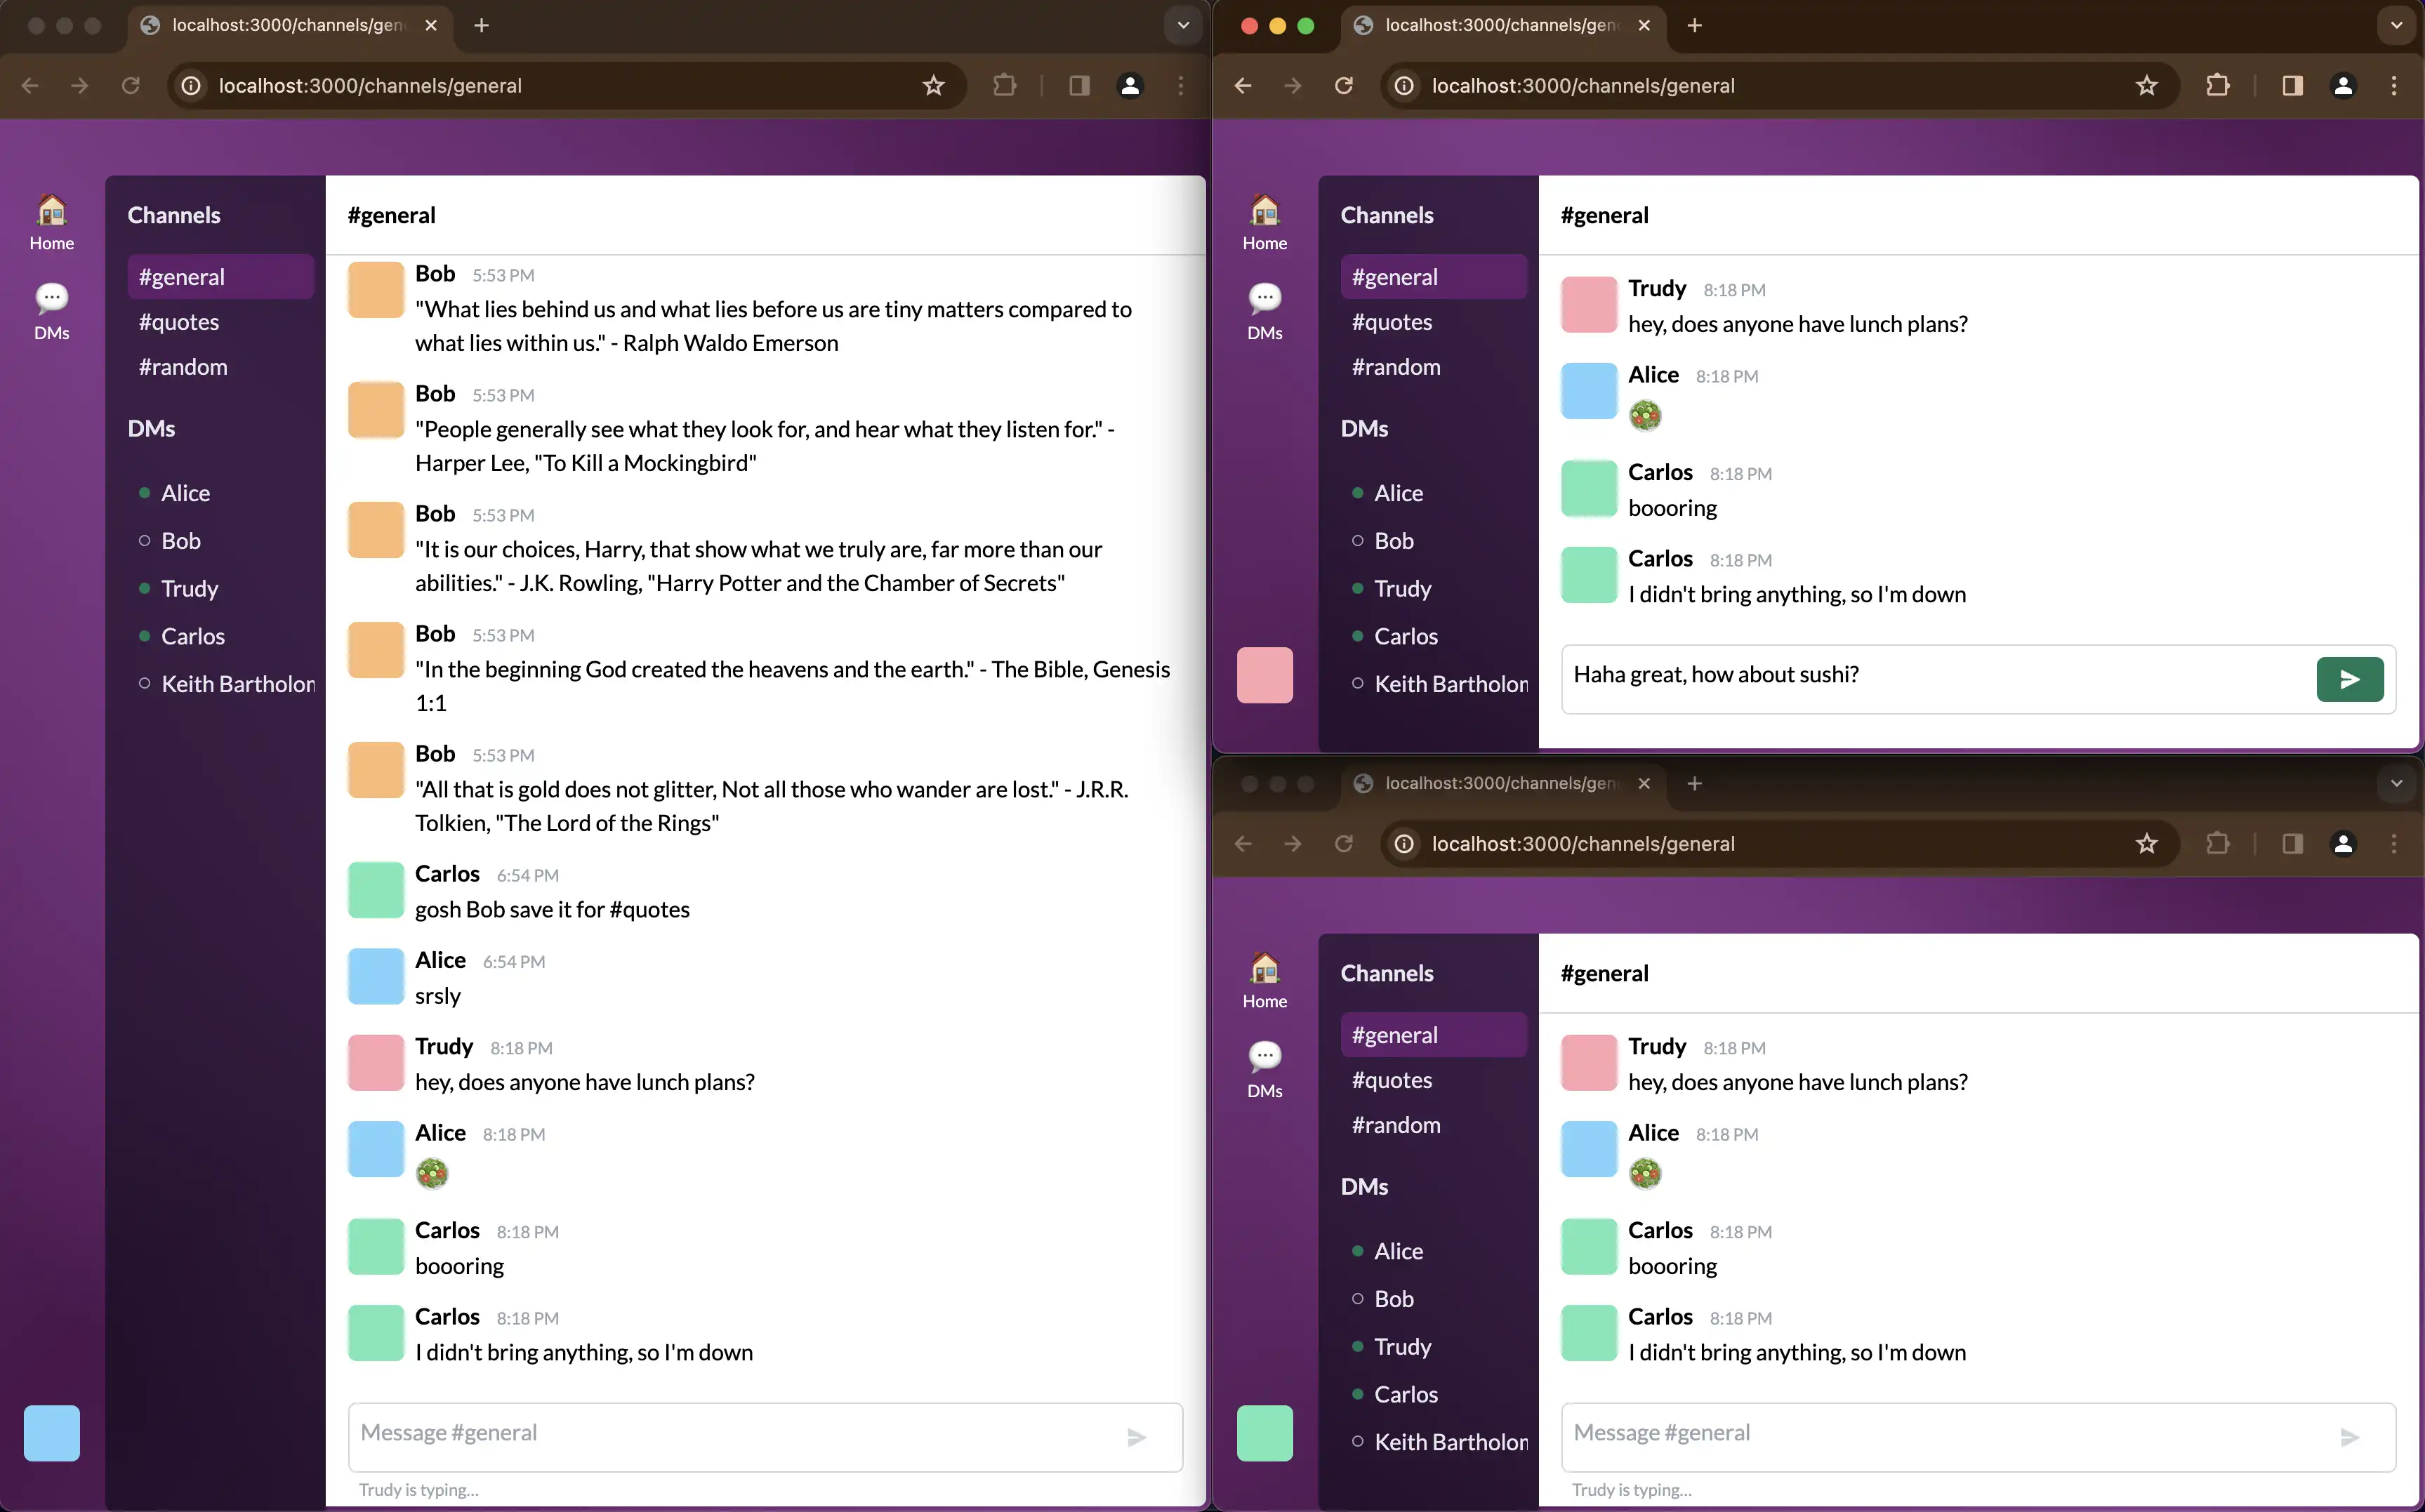Viewport: 2425px width, 1512px height.
Task: Open Home icon in bottom-right window sidebar
Action: tap(1264, 980)
